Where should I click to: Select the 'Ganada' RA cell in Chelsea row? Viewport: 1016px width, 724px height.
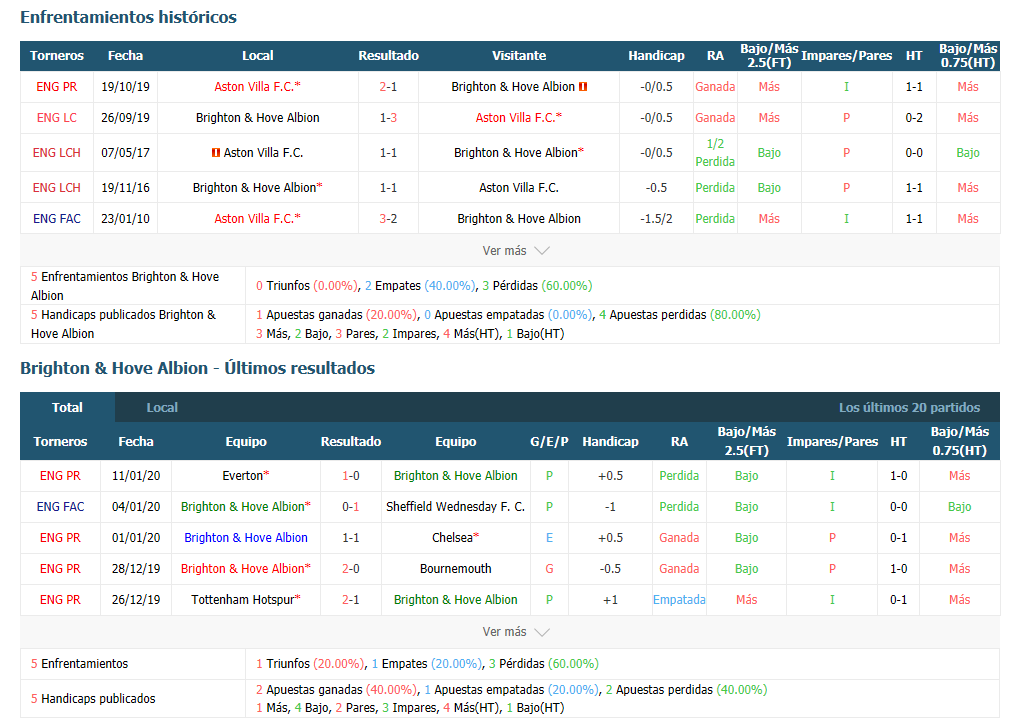pos(679,538)
